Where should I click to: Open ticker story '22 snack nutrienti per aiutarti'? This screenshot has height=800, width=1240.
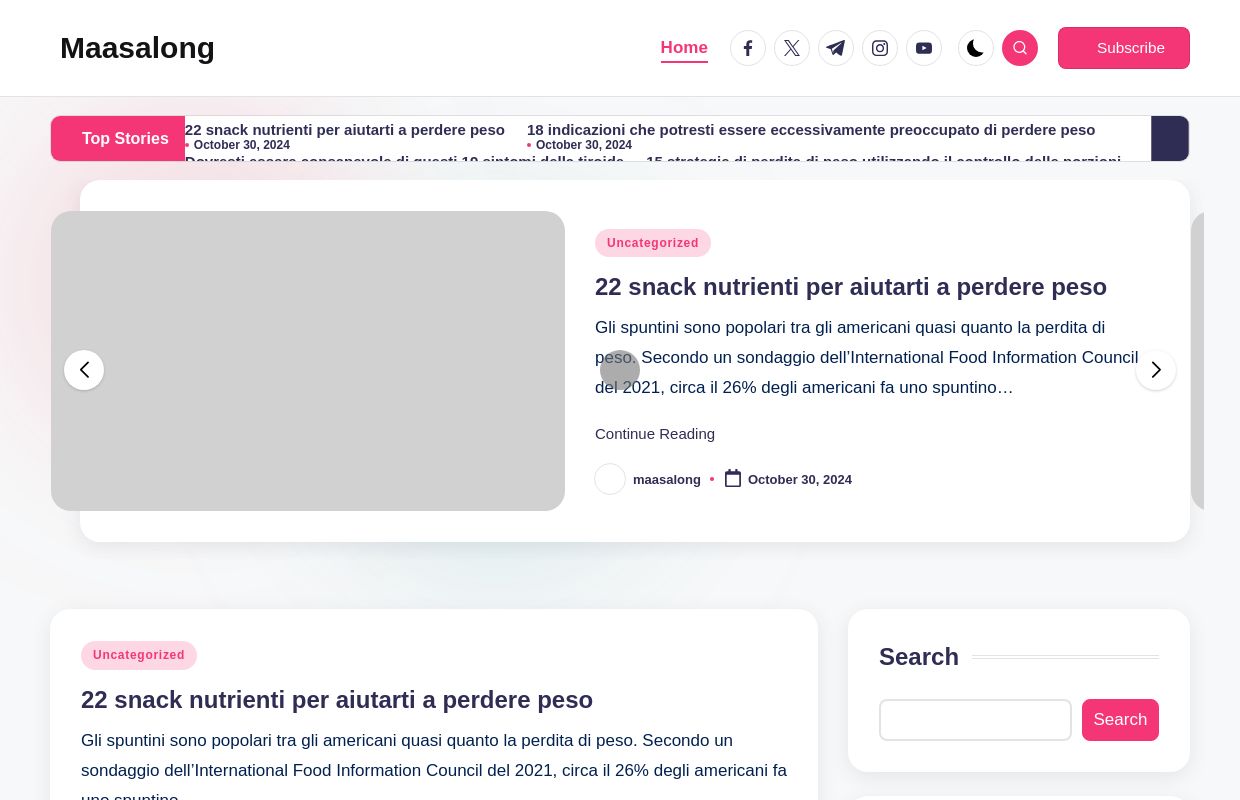[345, 130]
